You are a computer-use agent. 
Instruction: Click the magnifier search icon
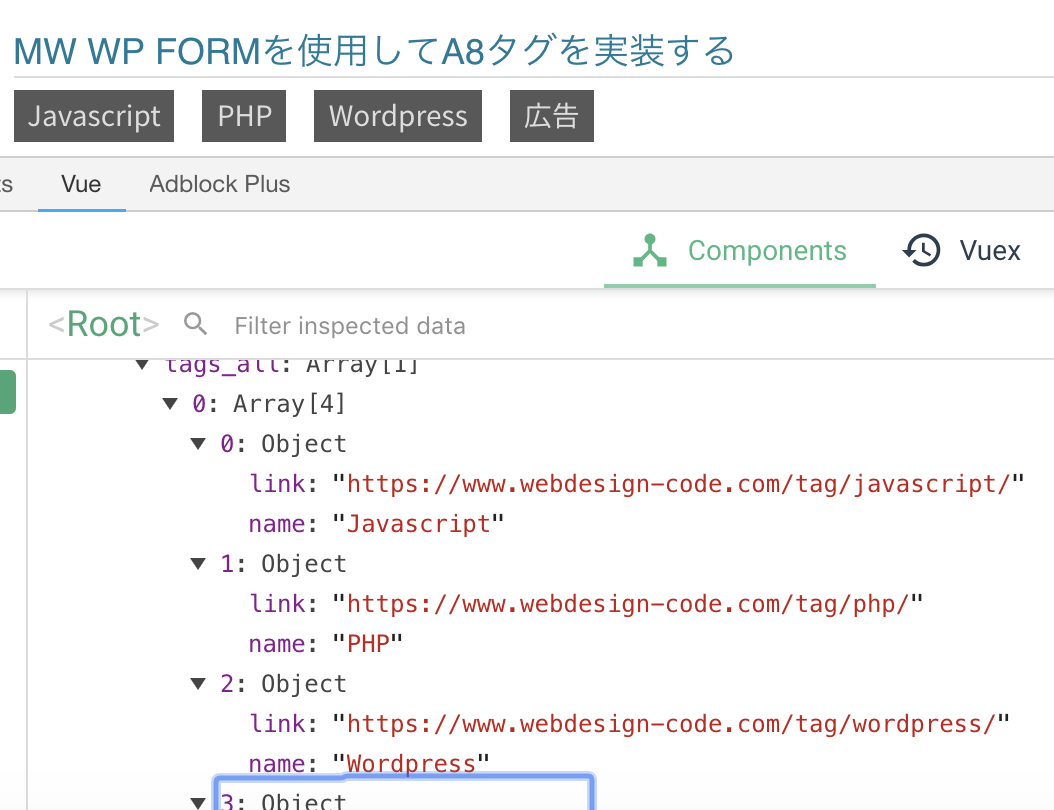[196, 324]
